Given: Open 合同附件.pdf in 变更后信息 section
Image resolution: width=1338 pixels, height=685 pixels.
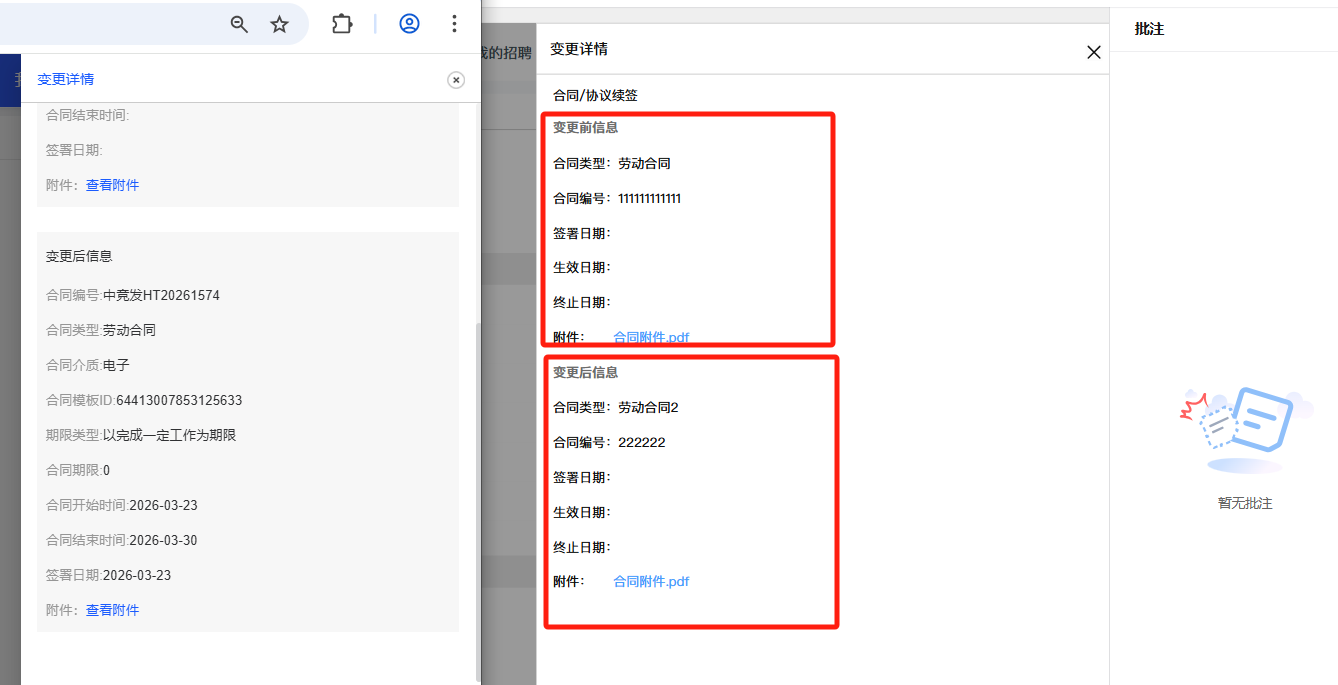Looking at the screenshot, I should (x=651, y=581).
